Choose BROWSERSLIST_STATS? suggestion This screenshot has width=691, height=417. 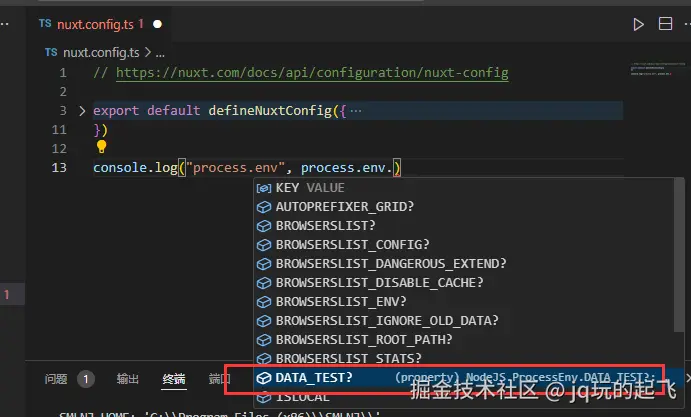[x=464, y=358]
